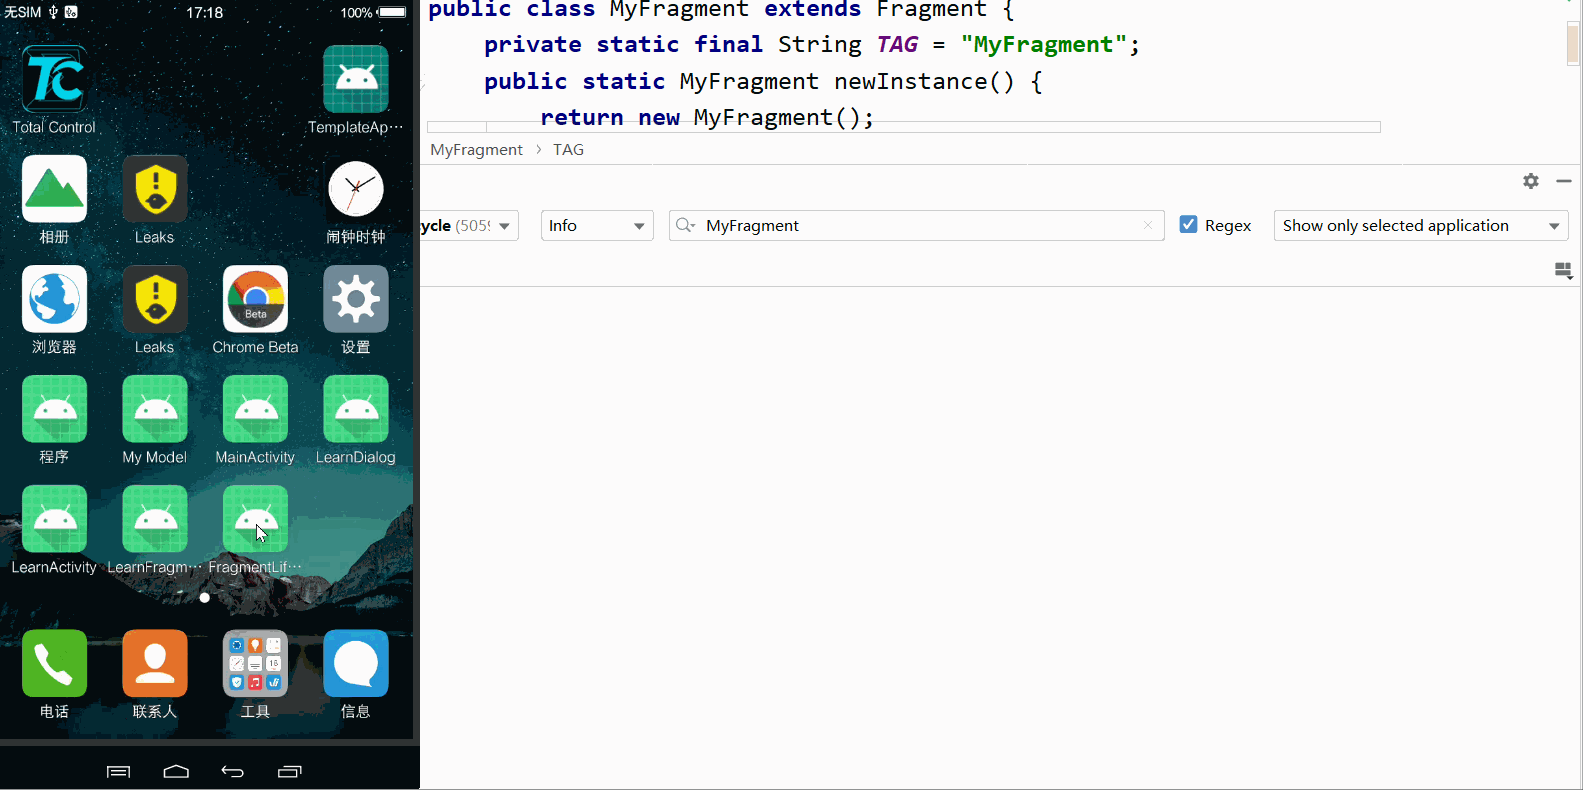This screenshot has height=790, width=1583.
Task: Expand the Info log level dropdown
Action: pyautogui.click(x=596, y=226)
